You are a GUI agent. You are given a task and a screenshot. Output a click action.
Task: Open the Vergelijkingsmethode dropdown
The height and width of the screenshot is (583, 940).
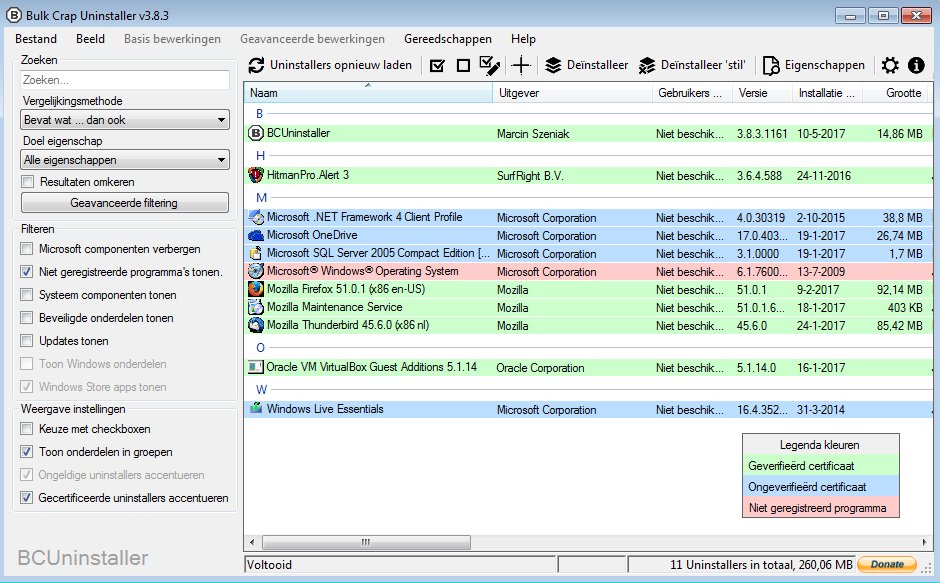(126, 120)
